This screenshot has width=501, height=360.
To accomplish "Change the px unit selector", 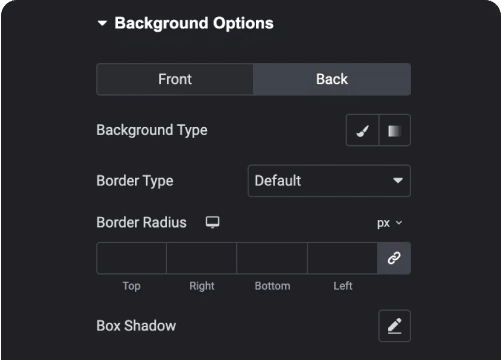I will pos(390,223).
